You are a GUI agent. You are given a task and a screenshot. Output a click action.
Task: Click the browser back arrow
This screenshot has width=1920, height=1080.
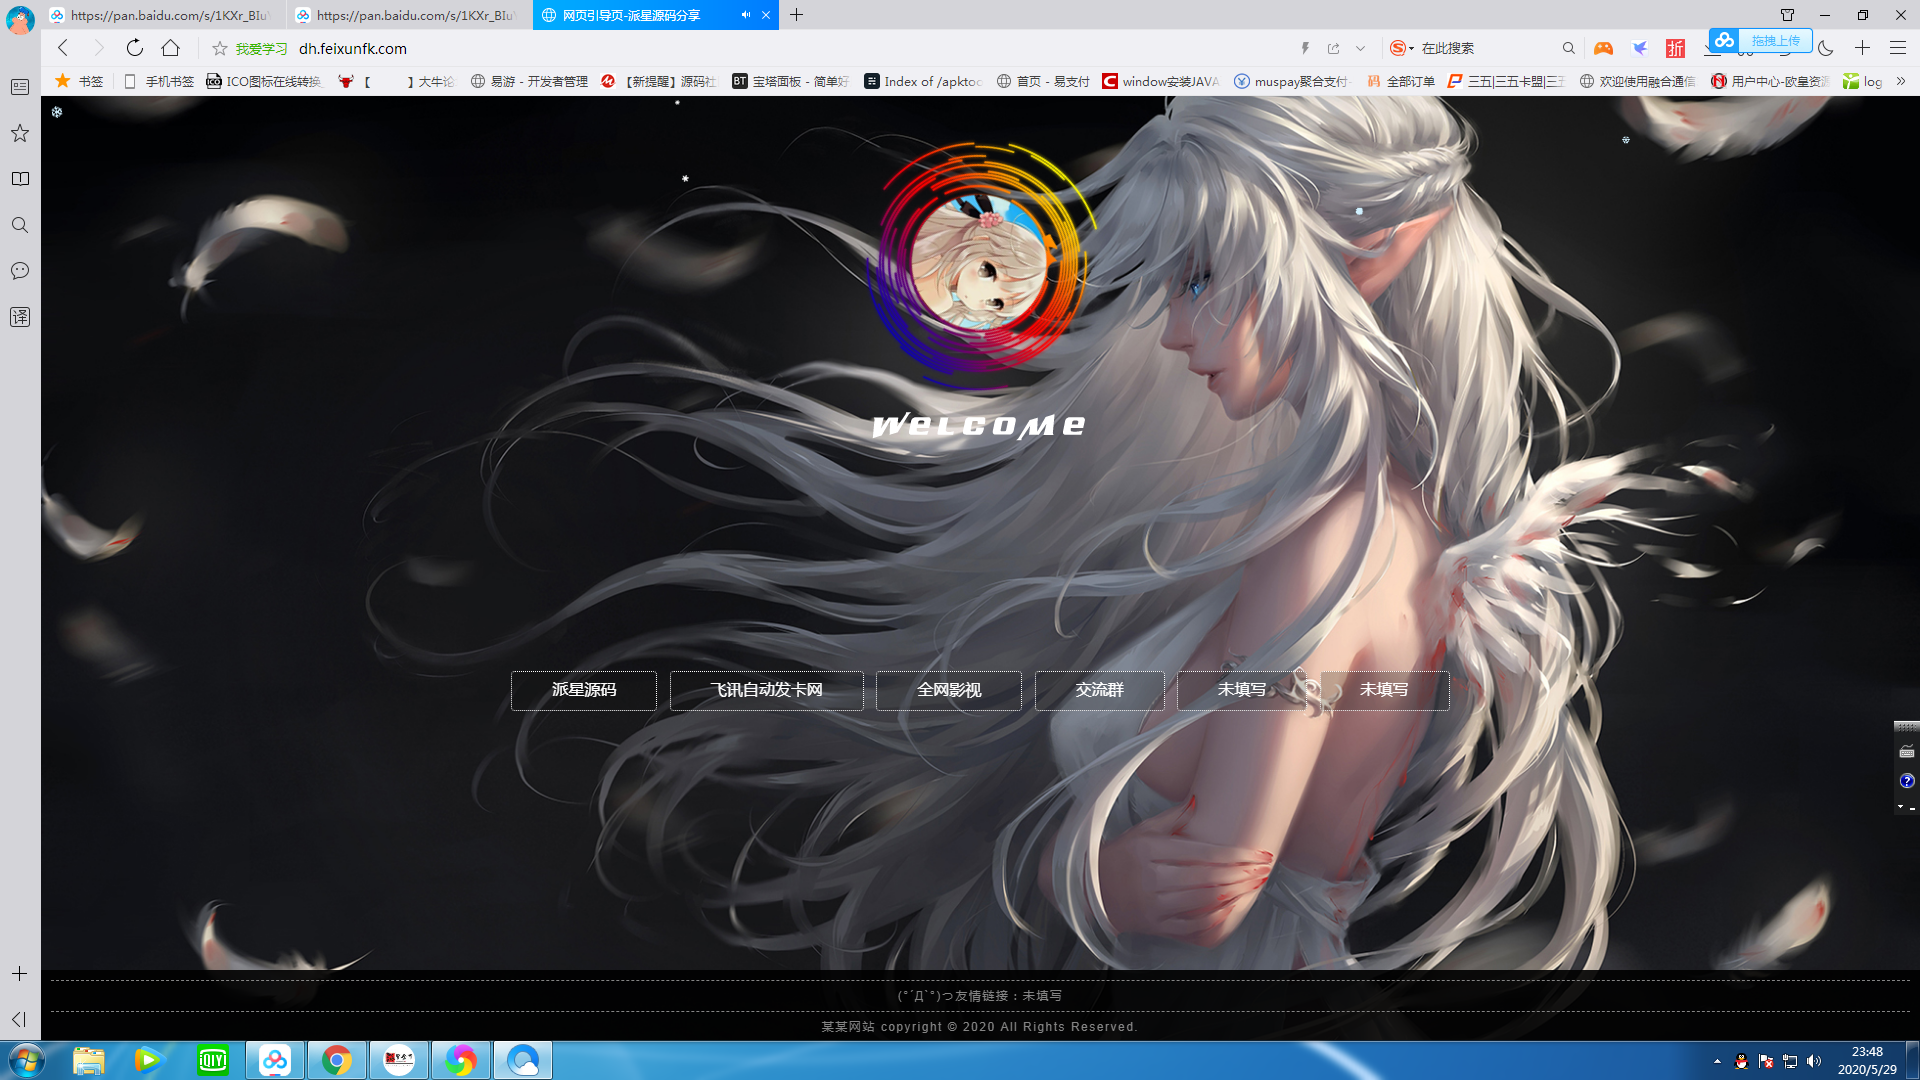click(63, 48)
